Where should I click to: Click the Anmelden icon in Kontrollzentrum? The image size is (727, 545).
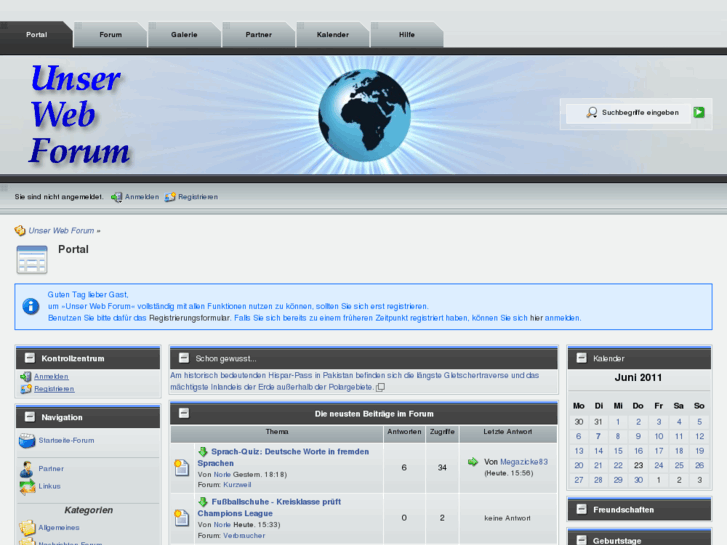26,377
